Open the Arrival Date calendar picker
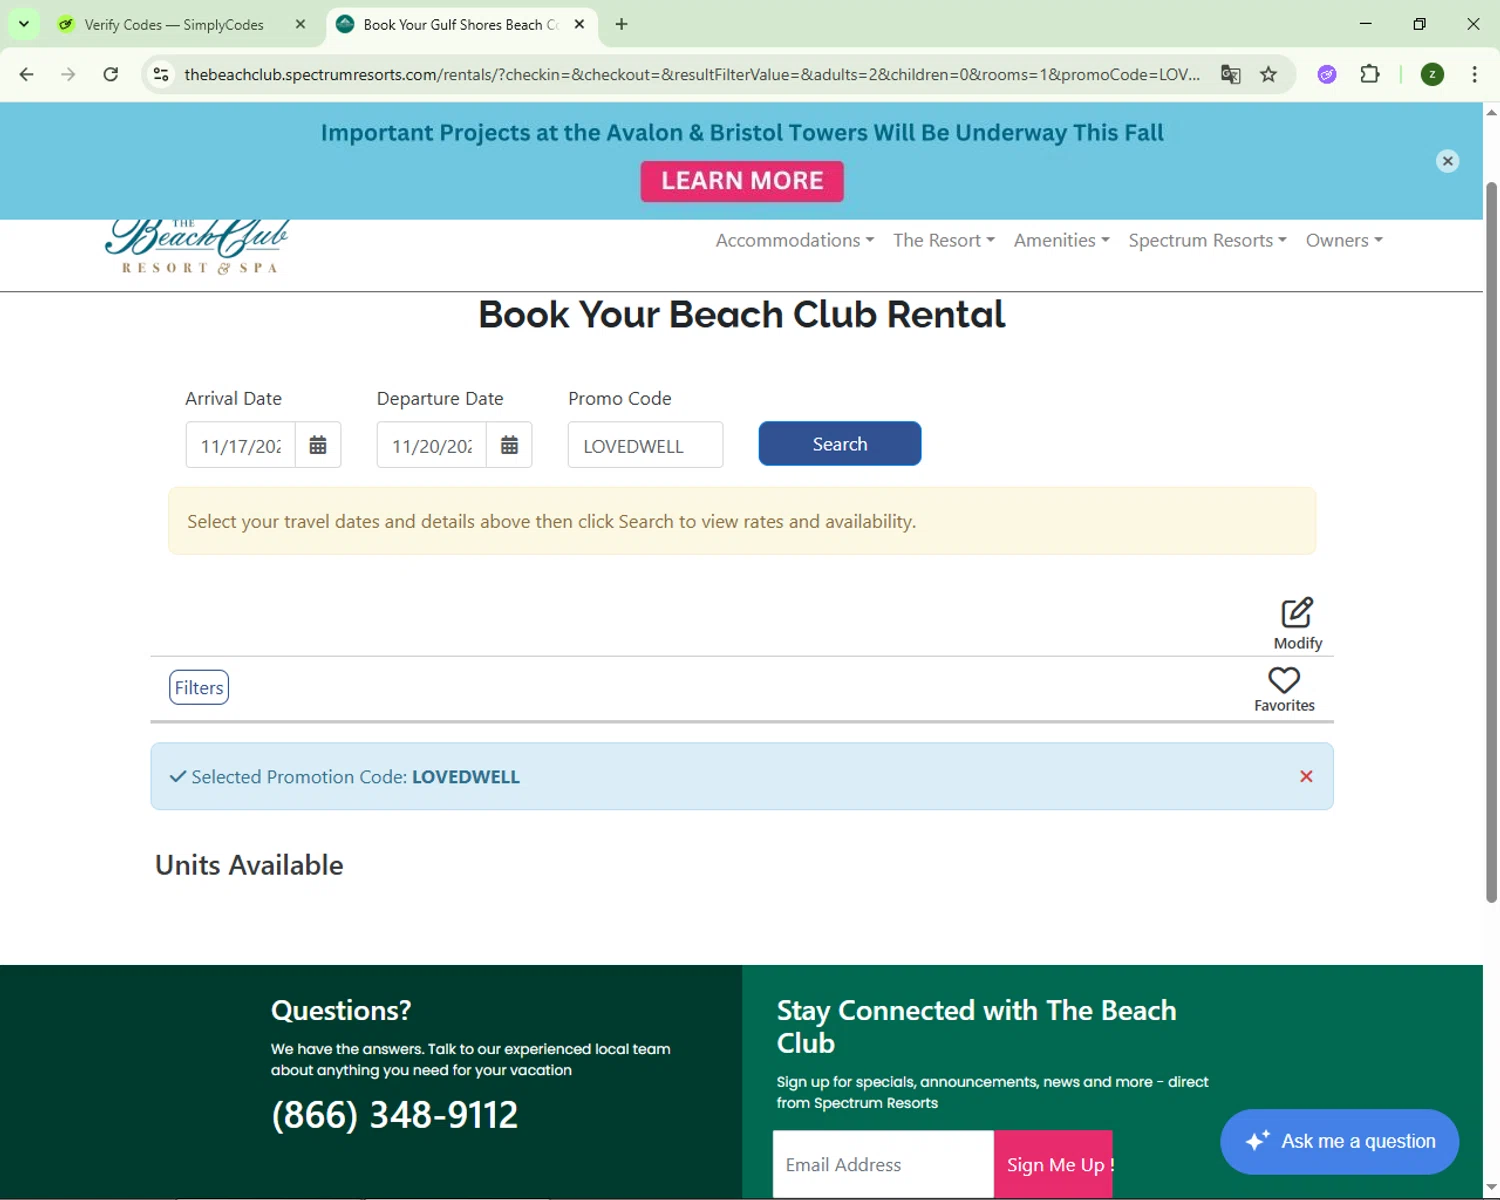The image size is (1500, 1200). pyautogui.click(x=318, y=445)
